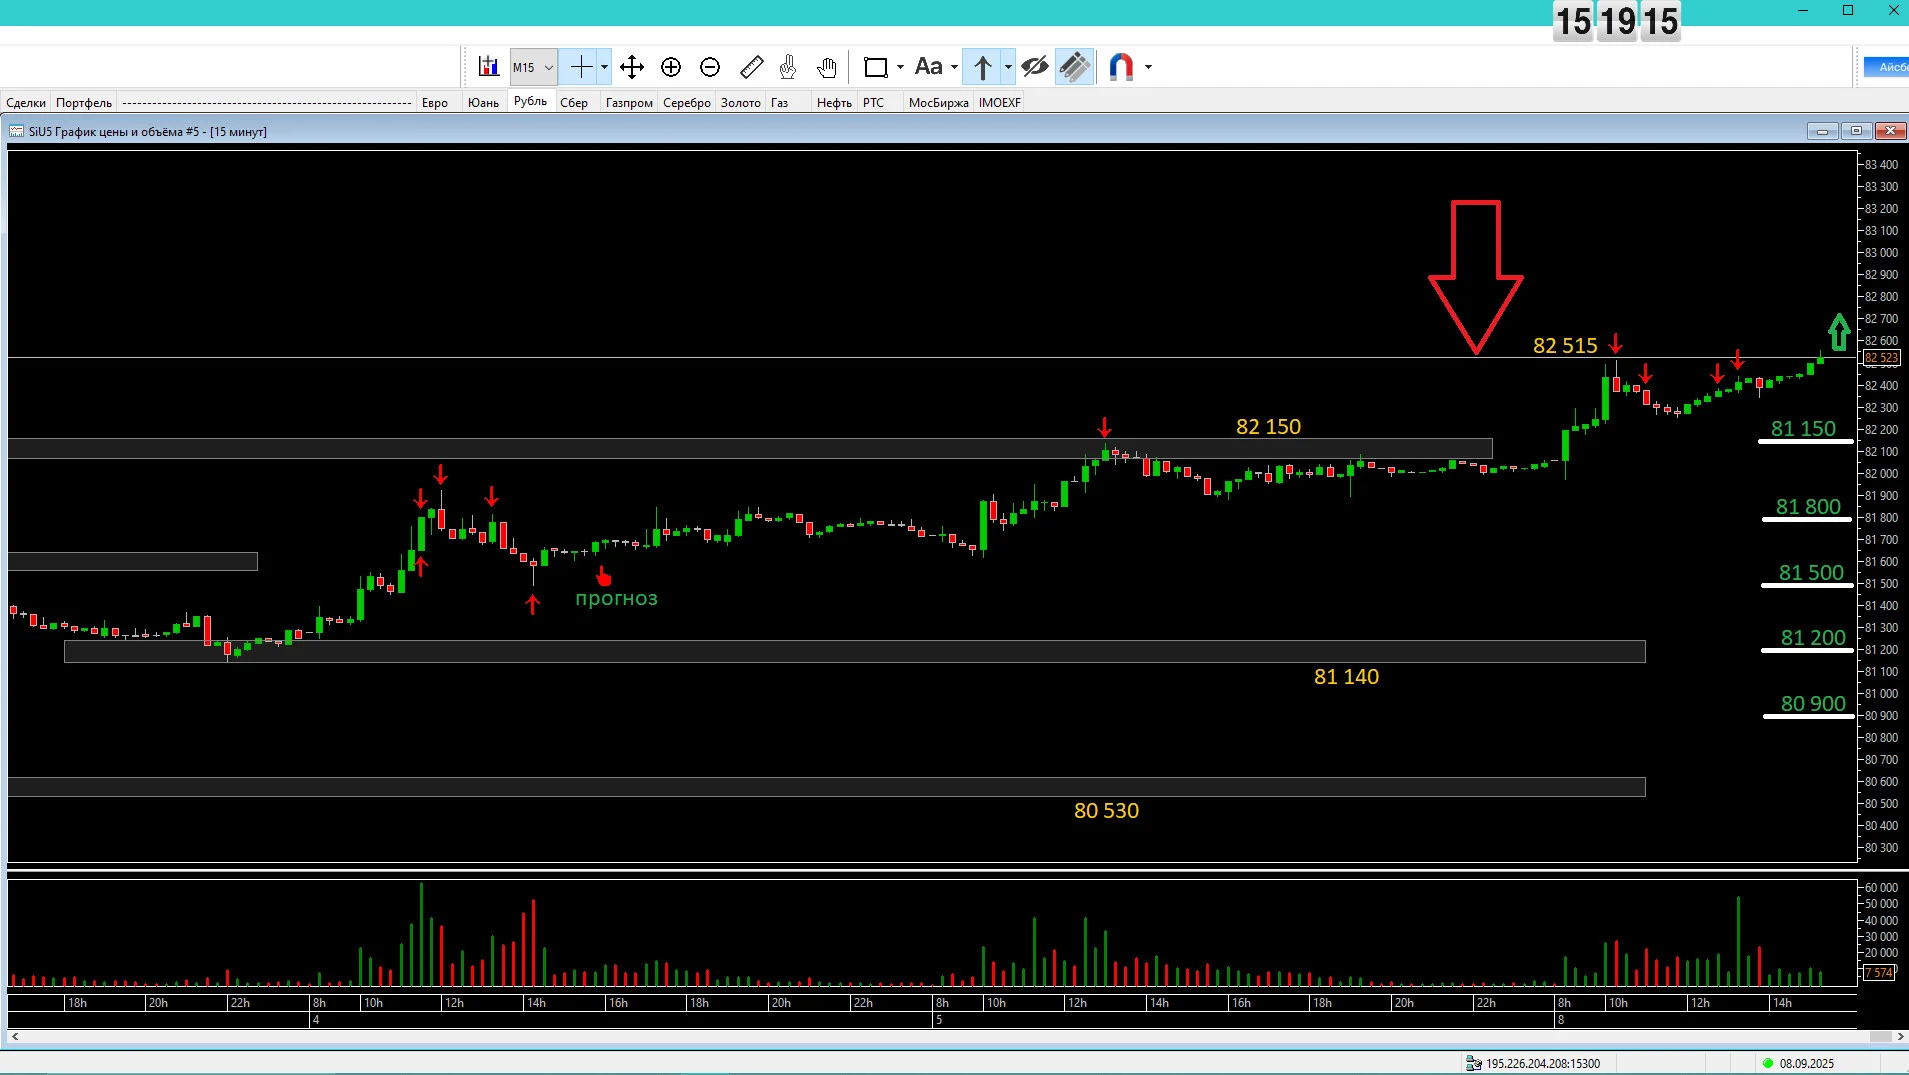Open the M15 timeframe dropdown
Image resolution: width=1909 pixels, height=1075 pixels.
click(x=533, y=67)
